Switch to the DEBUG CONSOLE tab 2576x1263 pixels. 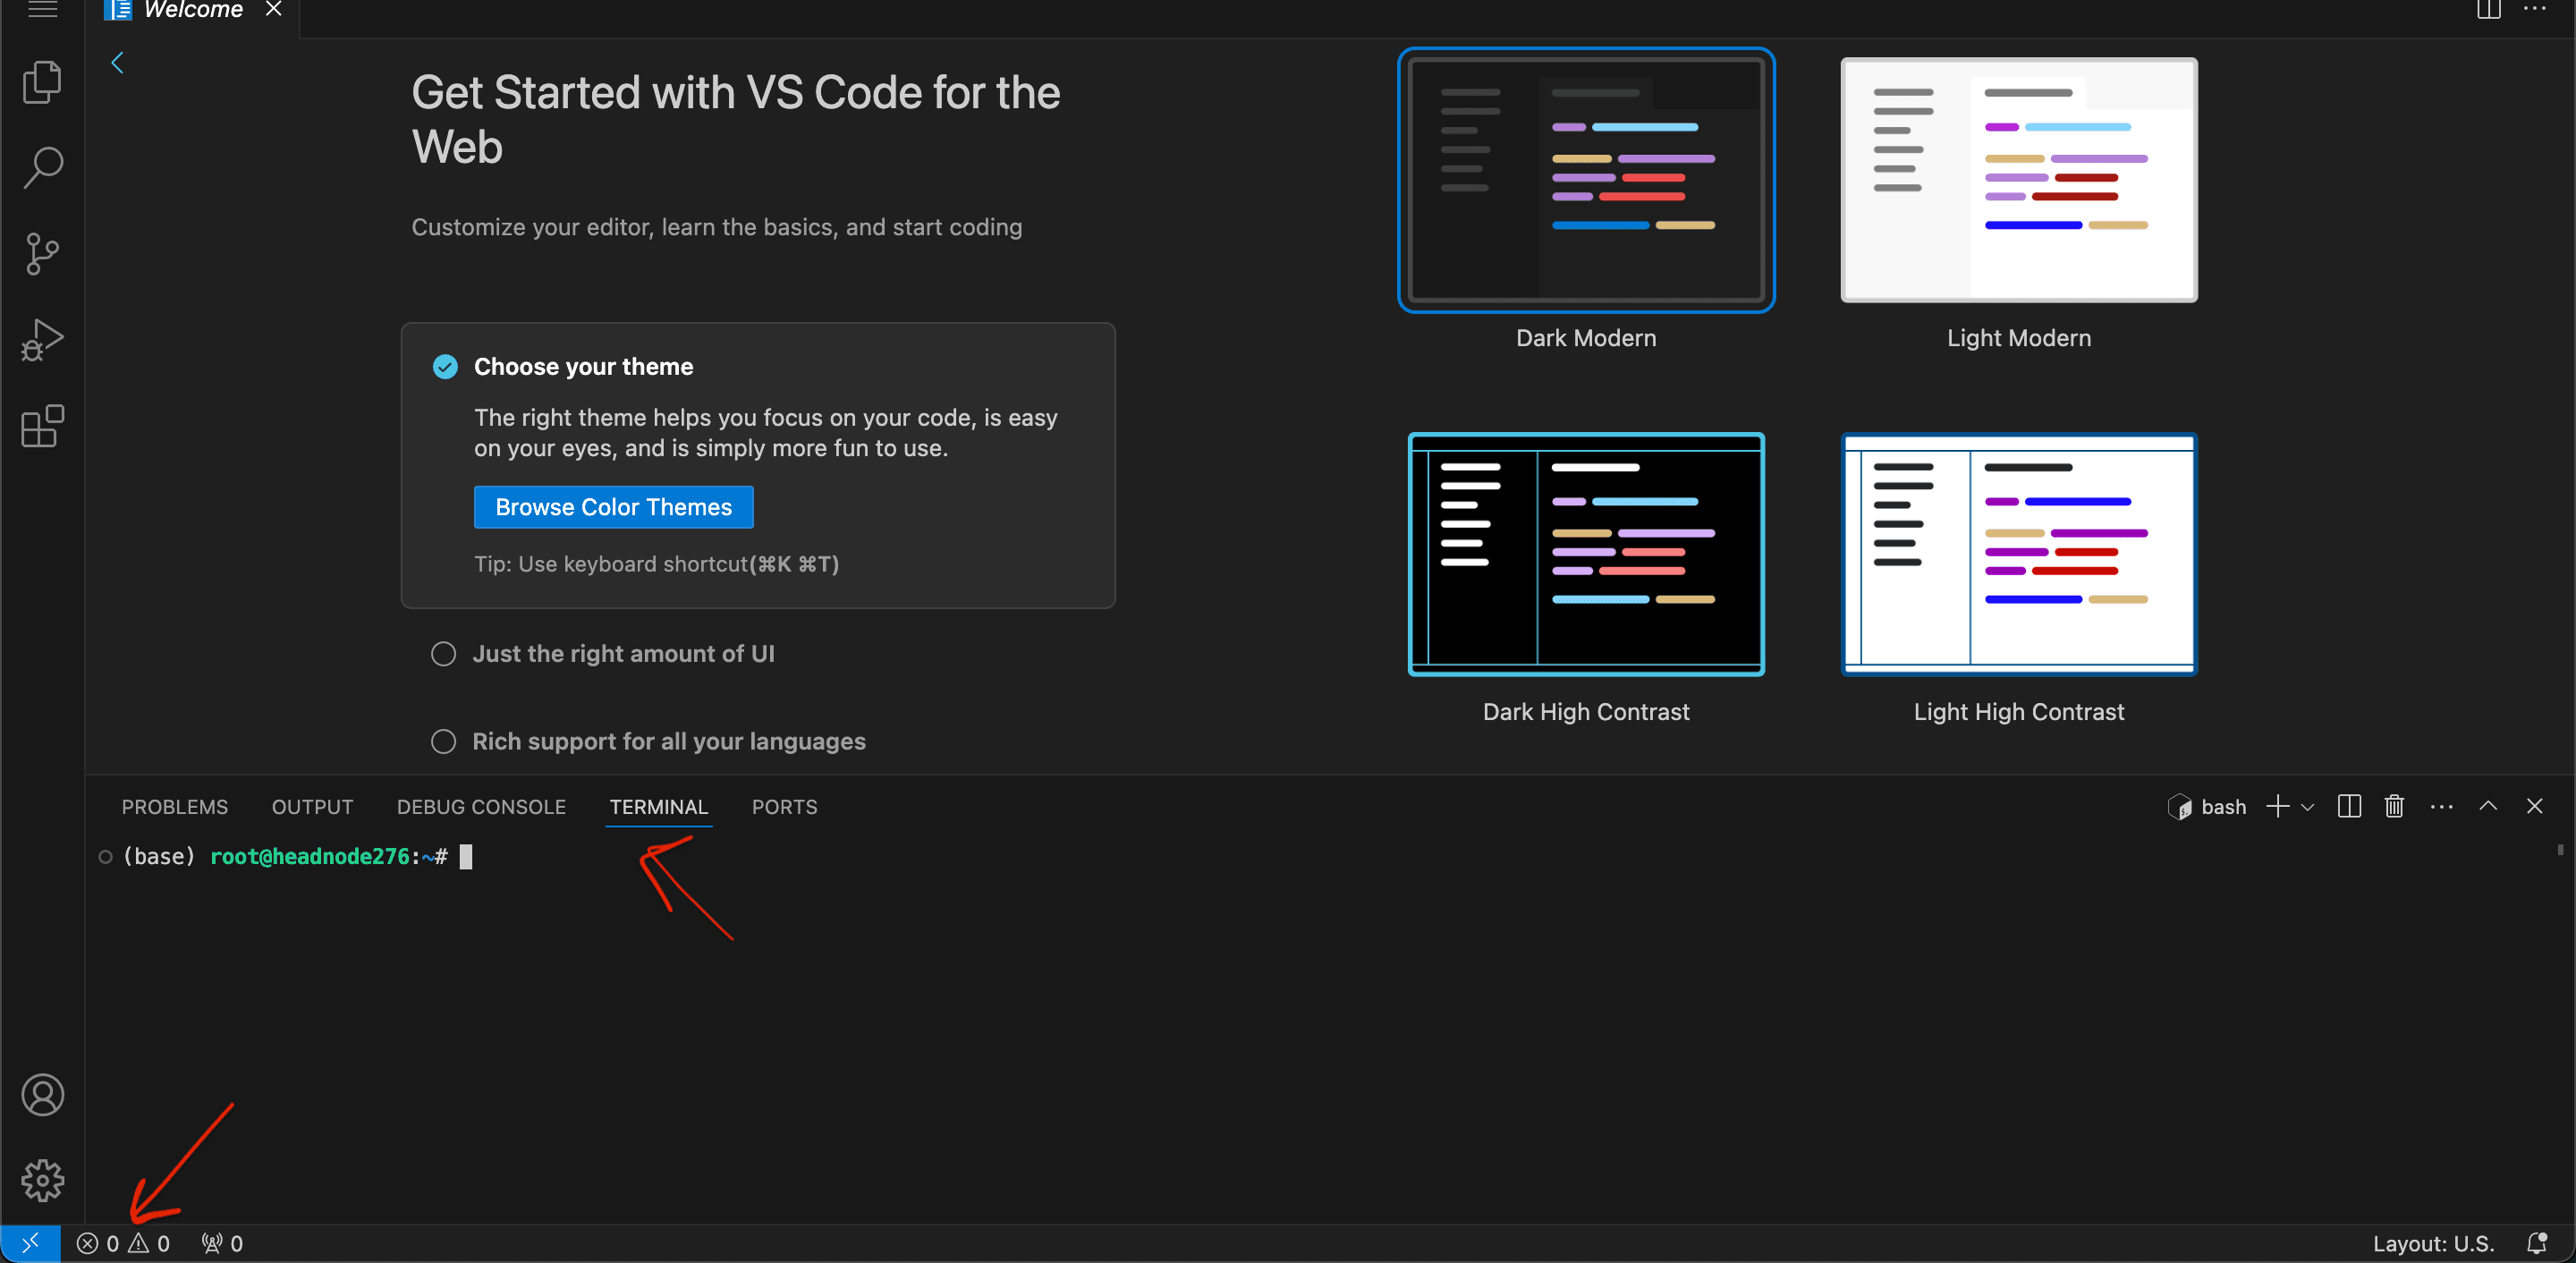click(481, 807)
